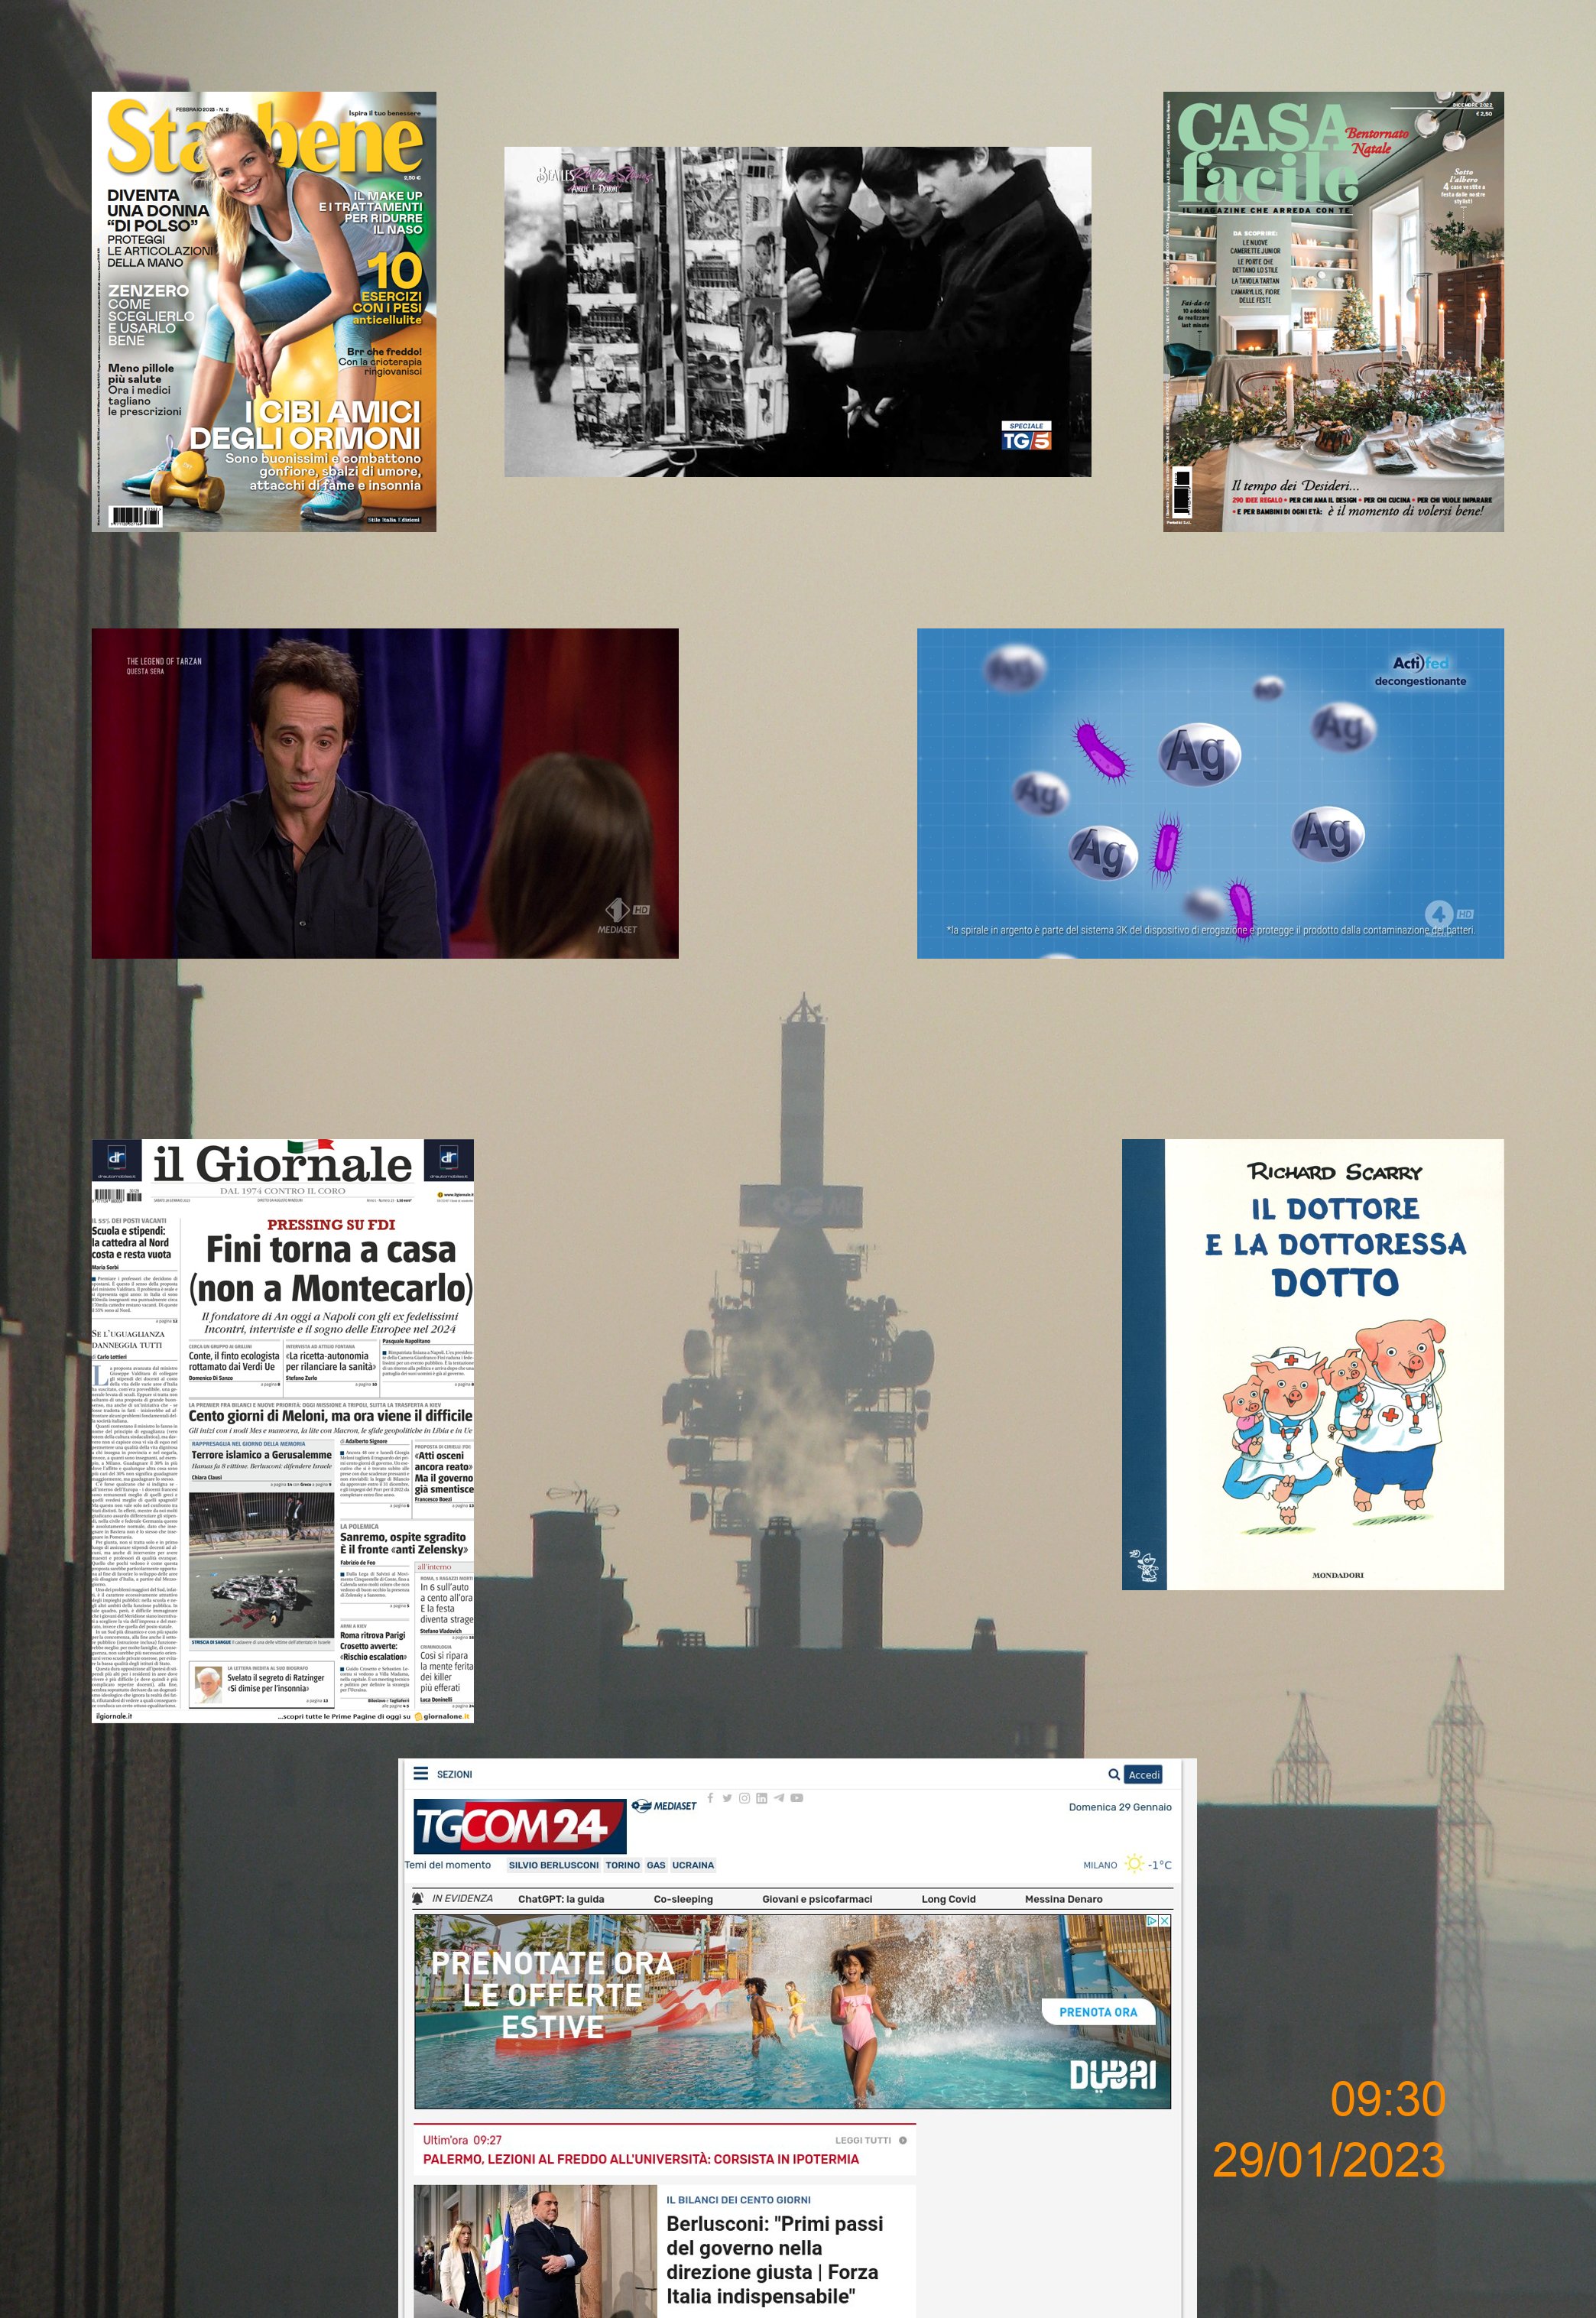
Task: Click the Stabene magazine cover thumbnail
Action: 264,311
